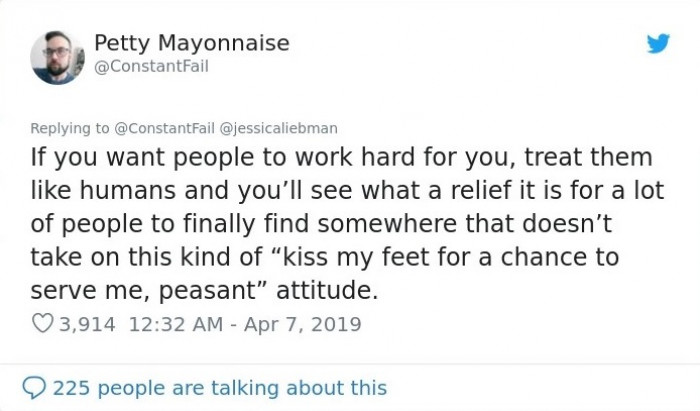Click the Twitter bird logo icon

point(656,44)
